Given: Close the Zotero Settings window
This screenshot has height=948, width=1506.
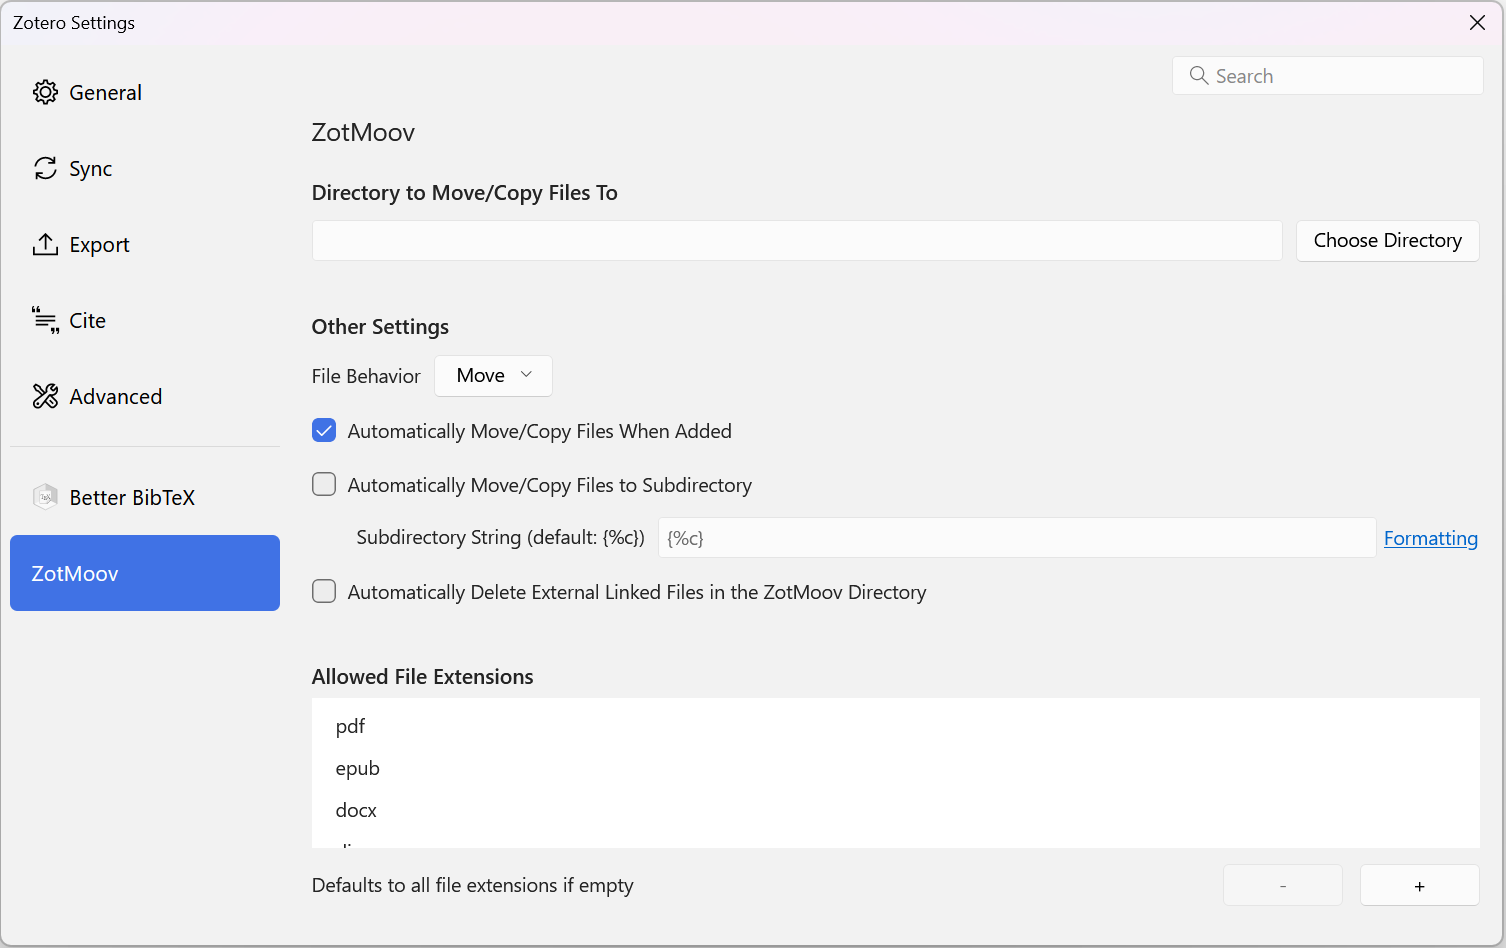Looking at the screenshot, I should 1477,23.
